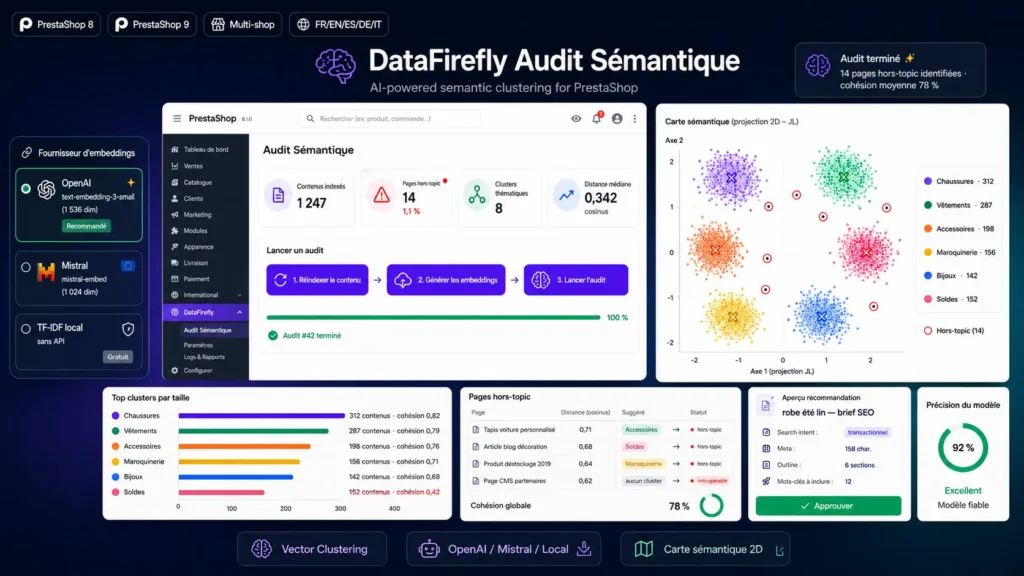Expand the International menu chevron
Screen dimensions: 1024x576
coord(240,295)
